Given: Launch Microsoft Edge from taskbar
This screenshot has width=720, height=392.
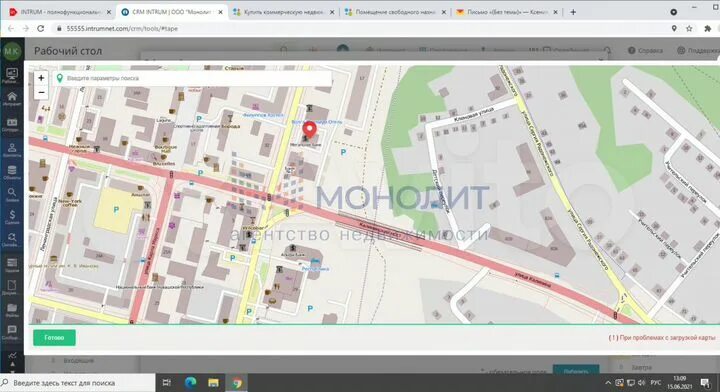Looking at the screenshot, I should [190, 383].
